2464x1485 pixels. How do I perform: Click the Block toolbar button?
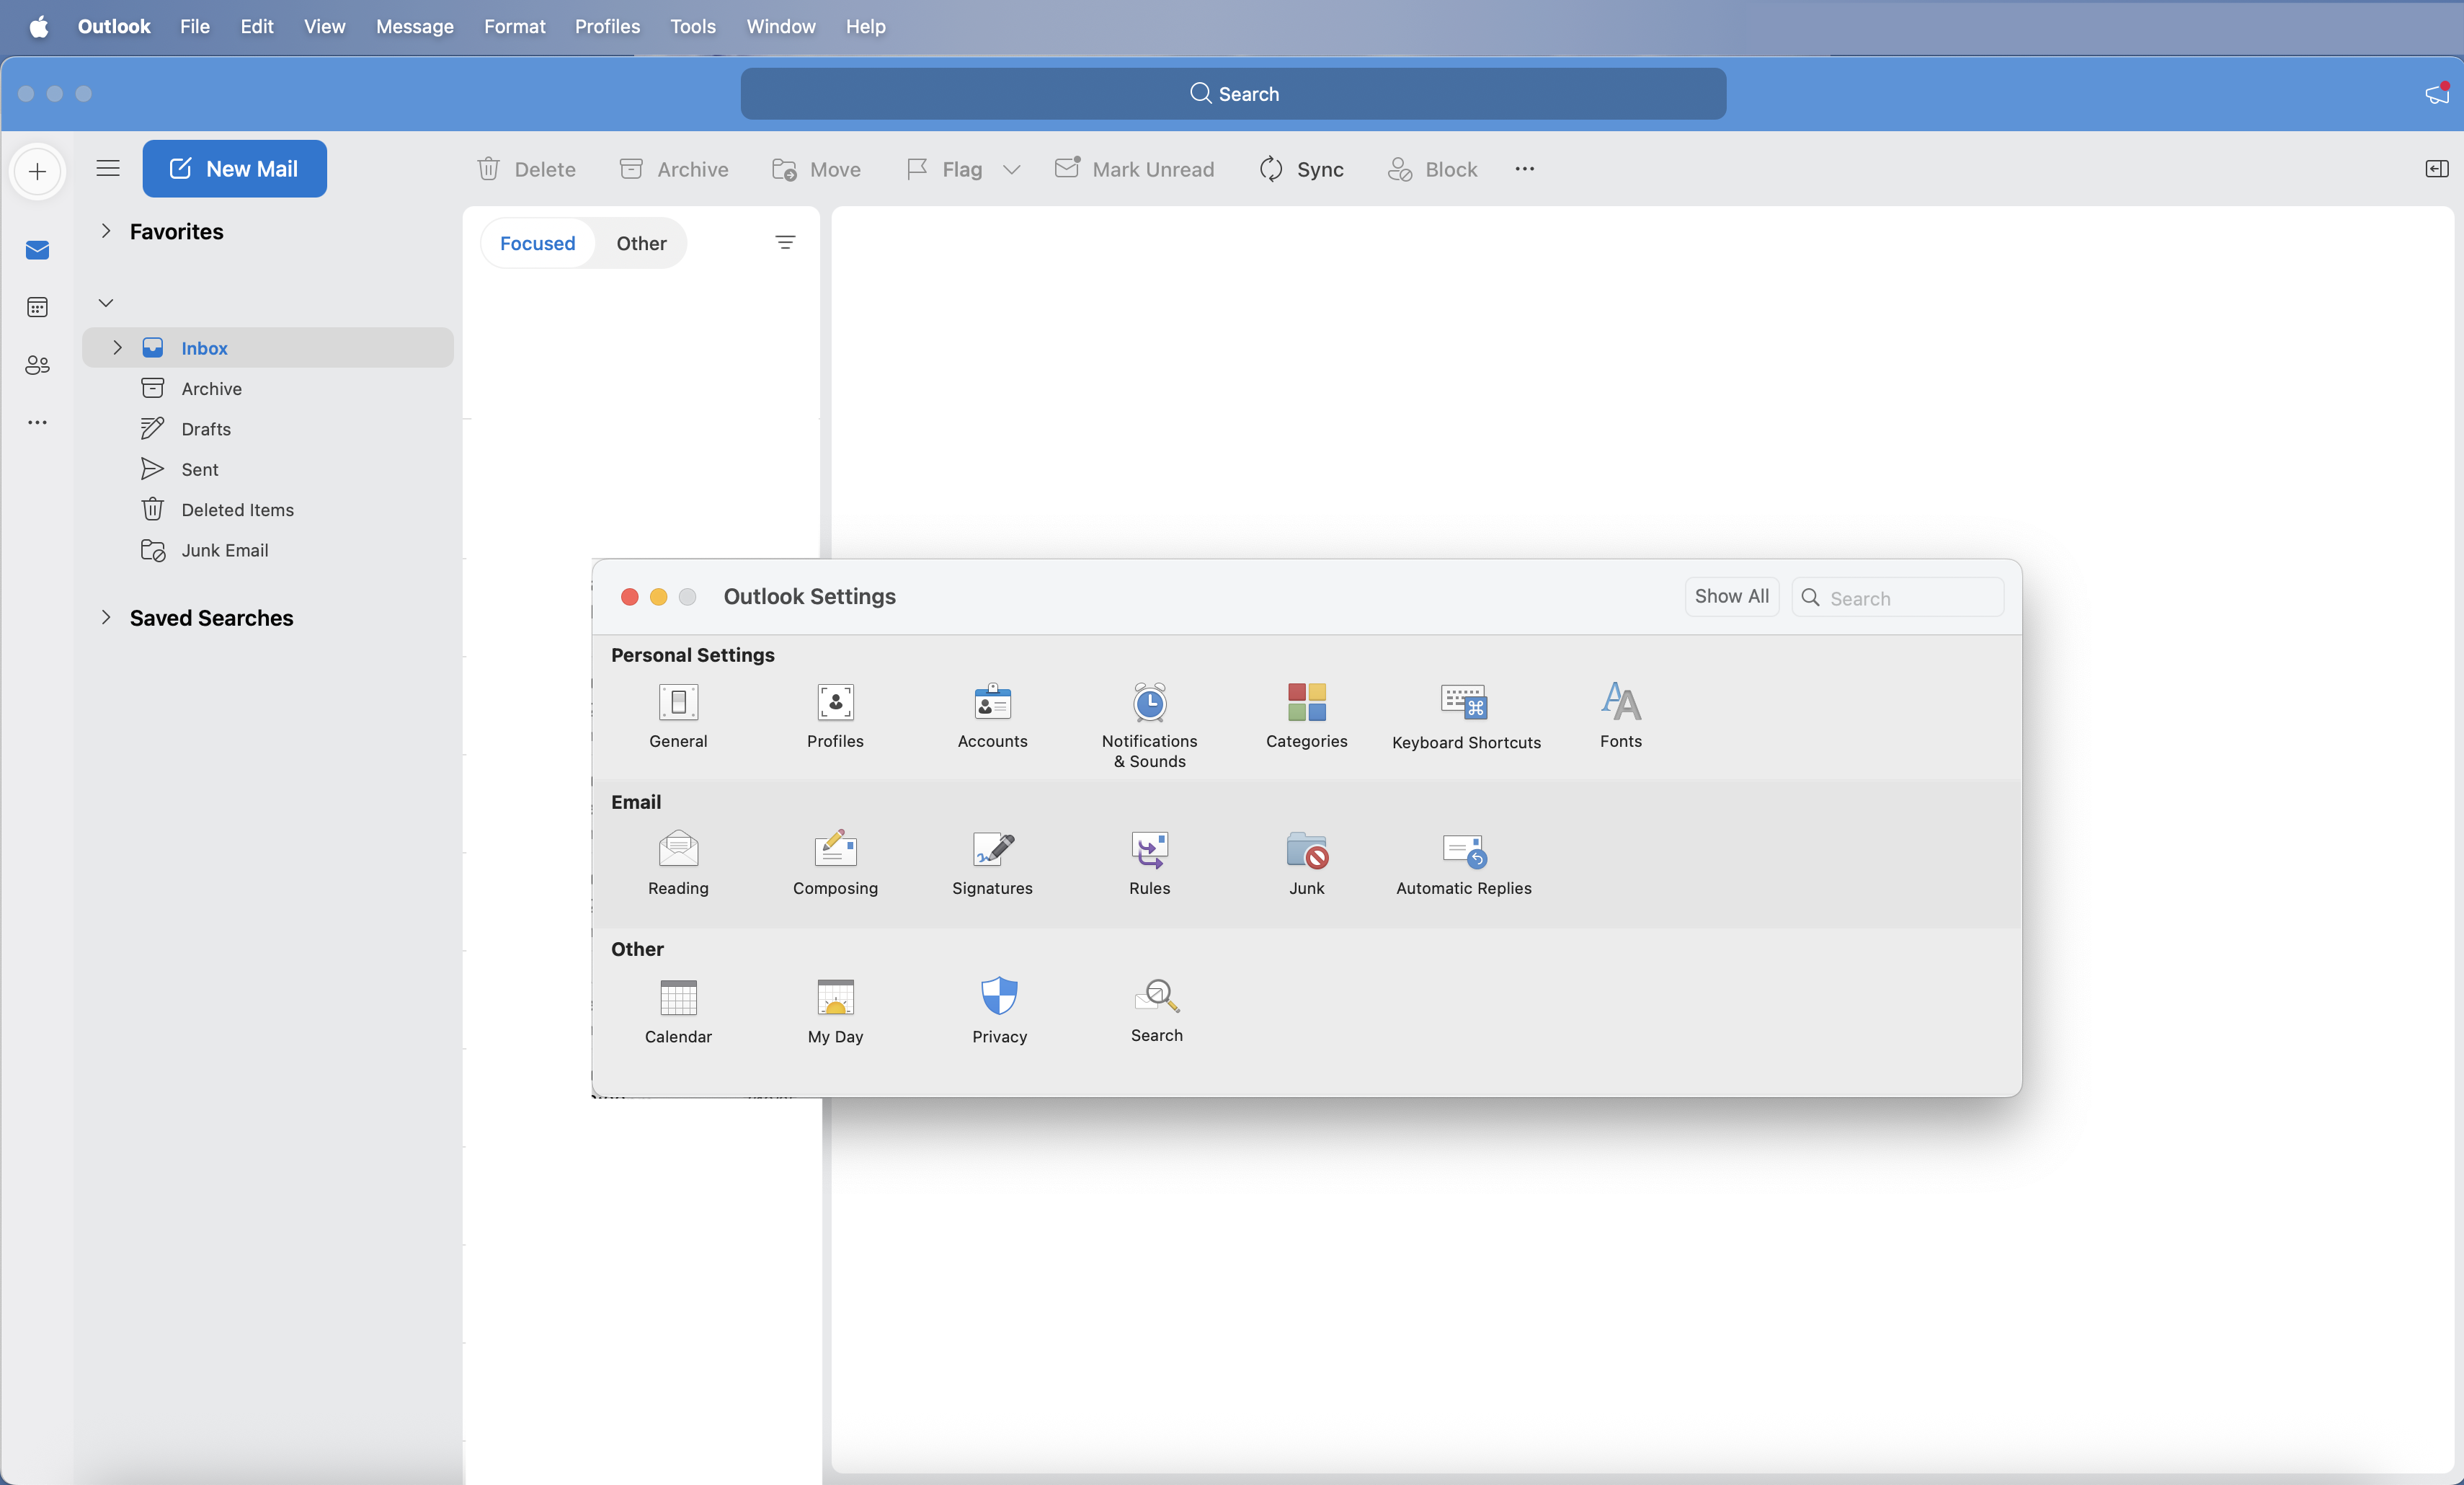point(1432,169)
